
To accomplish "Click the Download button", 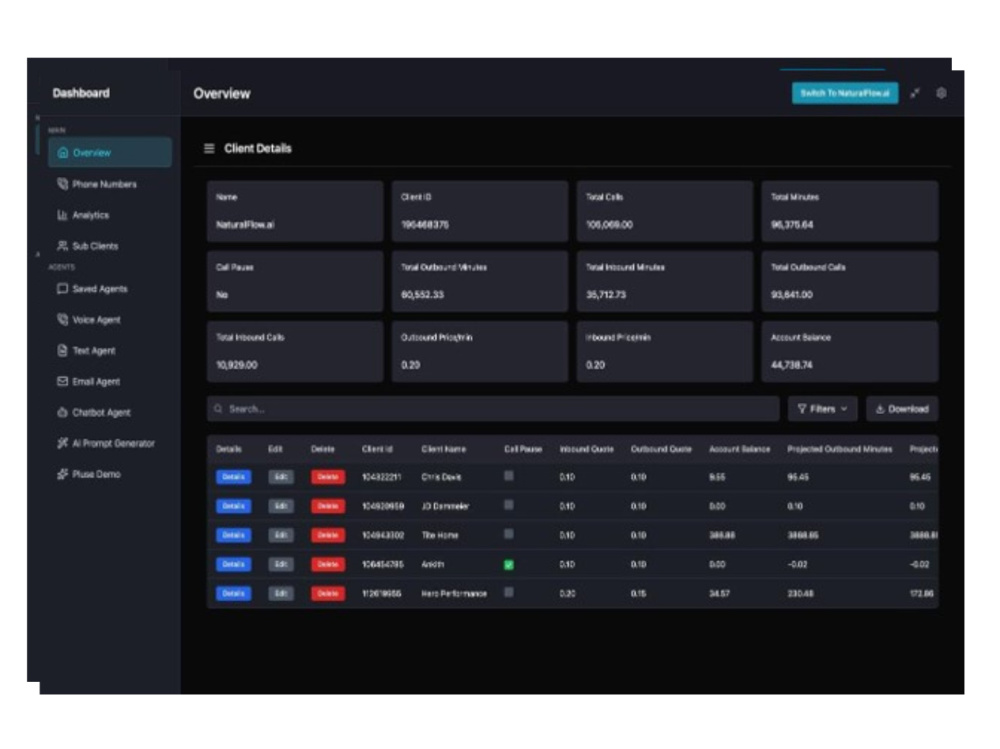I will point(902,409).
